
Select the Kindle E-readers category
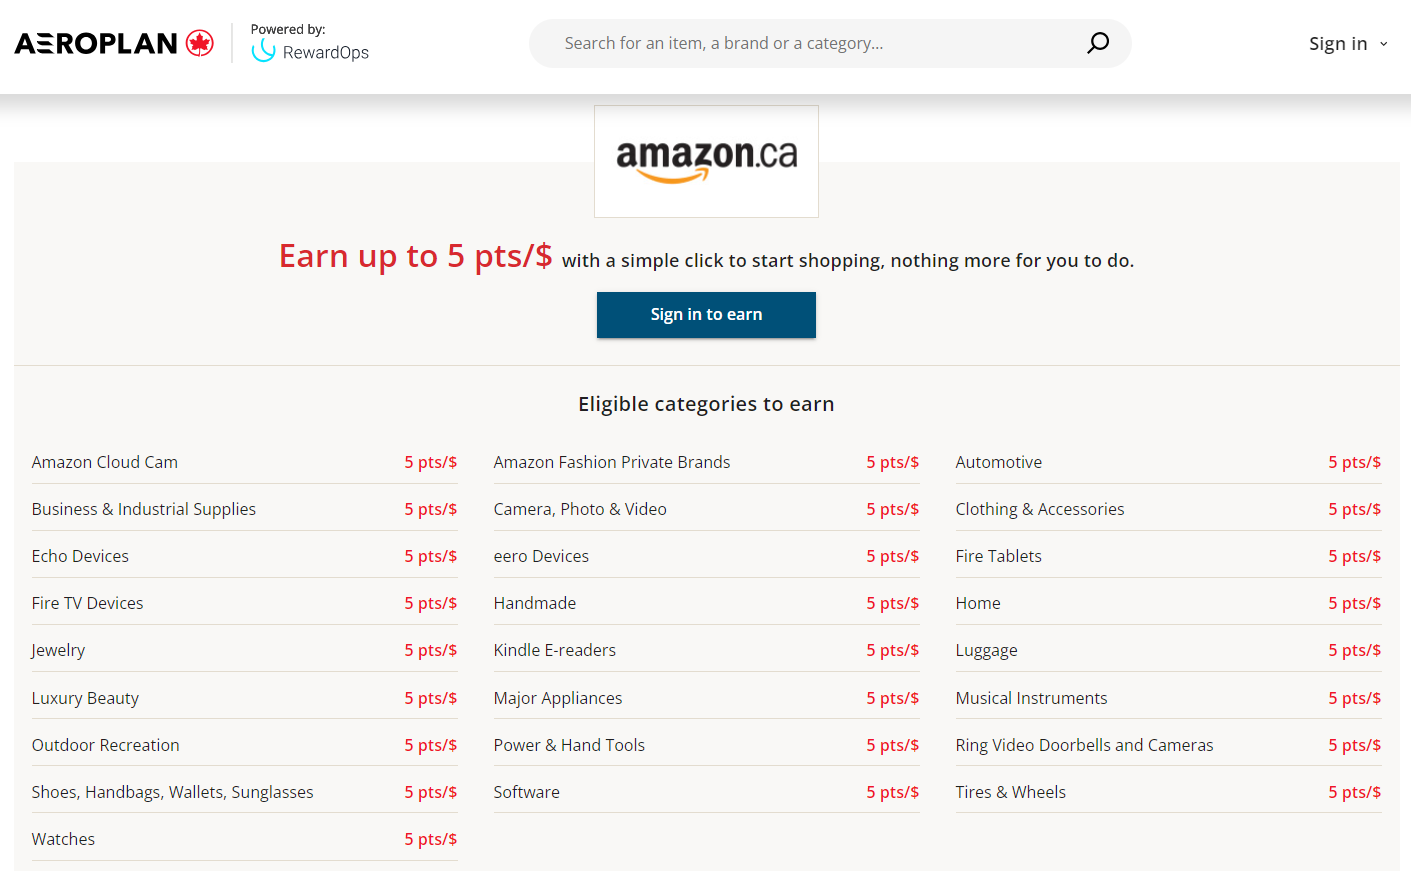(x=554, y=649)
